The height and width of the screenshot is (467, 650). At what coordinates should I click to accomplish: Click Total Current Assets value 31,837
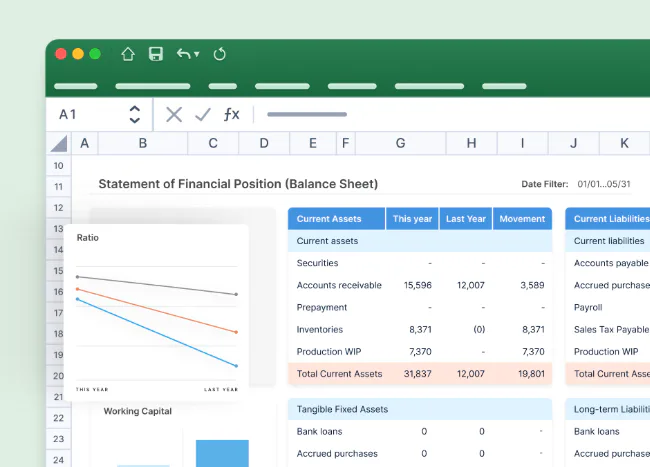(417, 374)
